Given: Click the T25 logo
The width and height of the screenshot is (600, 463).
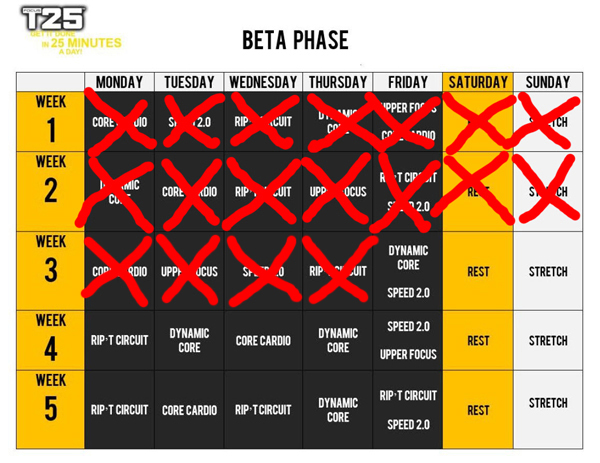Looking at the screenshot, I should click(x=71, y=31).
